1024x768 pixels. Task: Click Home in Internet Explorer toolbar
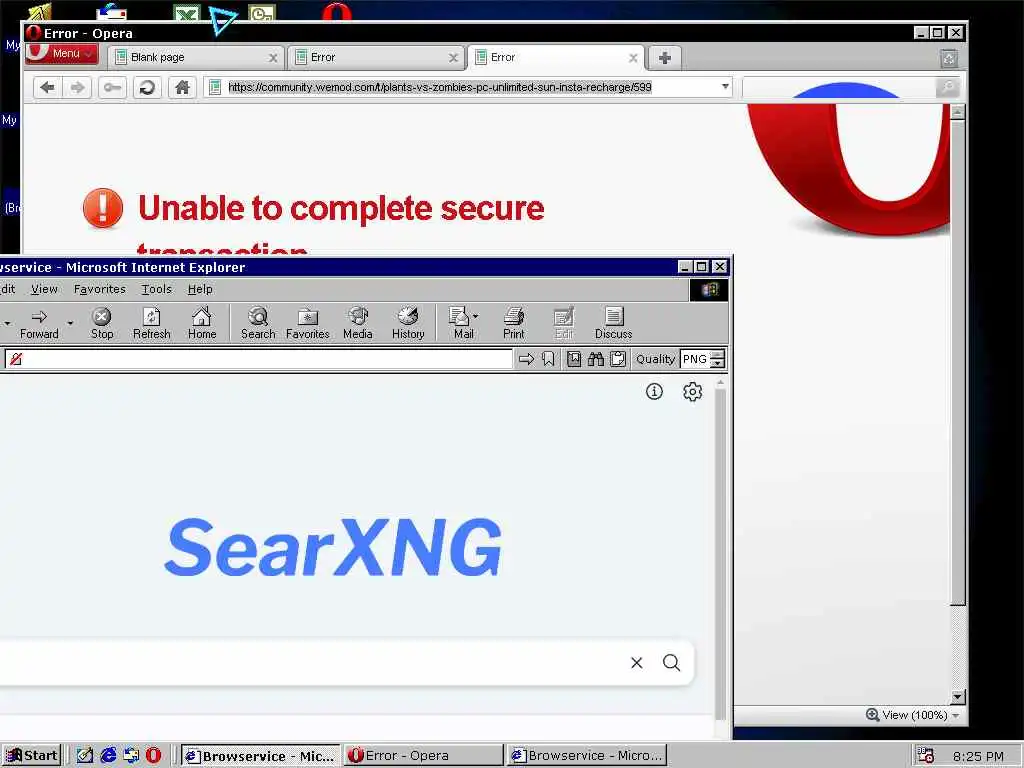pos(202,323)
